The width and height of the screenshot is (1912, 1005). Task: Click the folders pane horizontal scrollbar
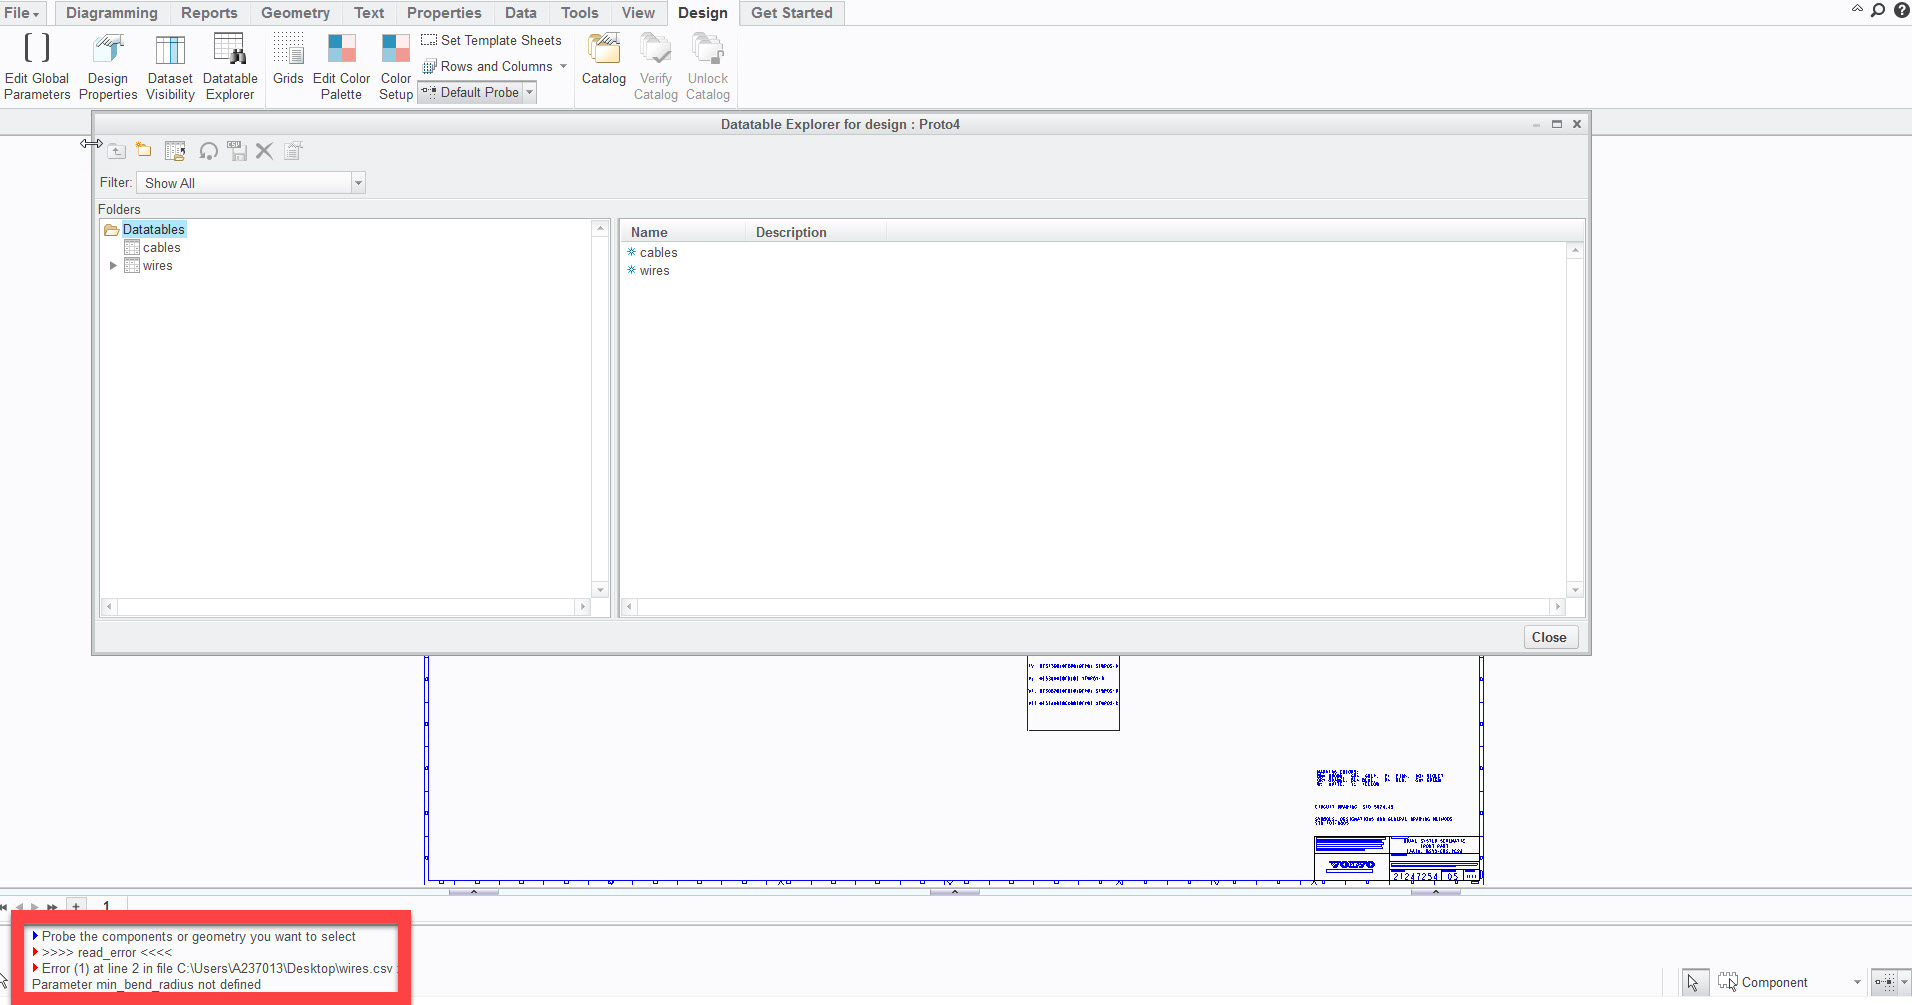click(346, 607)
